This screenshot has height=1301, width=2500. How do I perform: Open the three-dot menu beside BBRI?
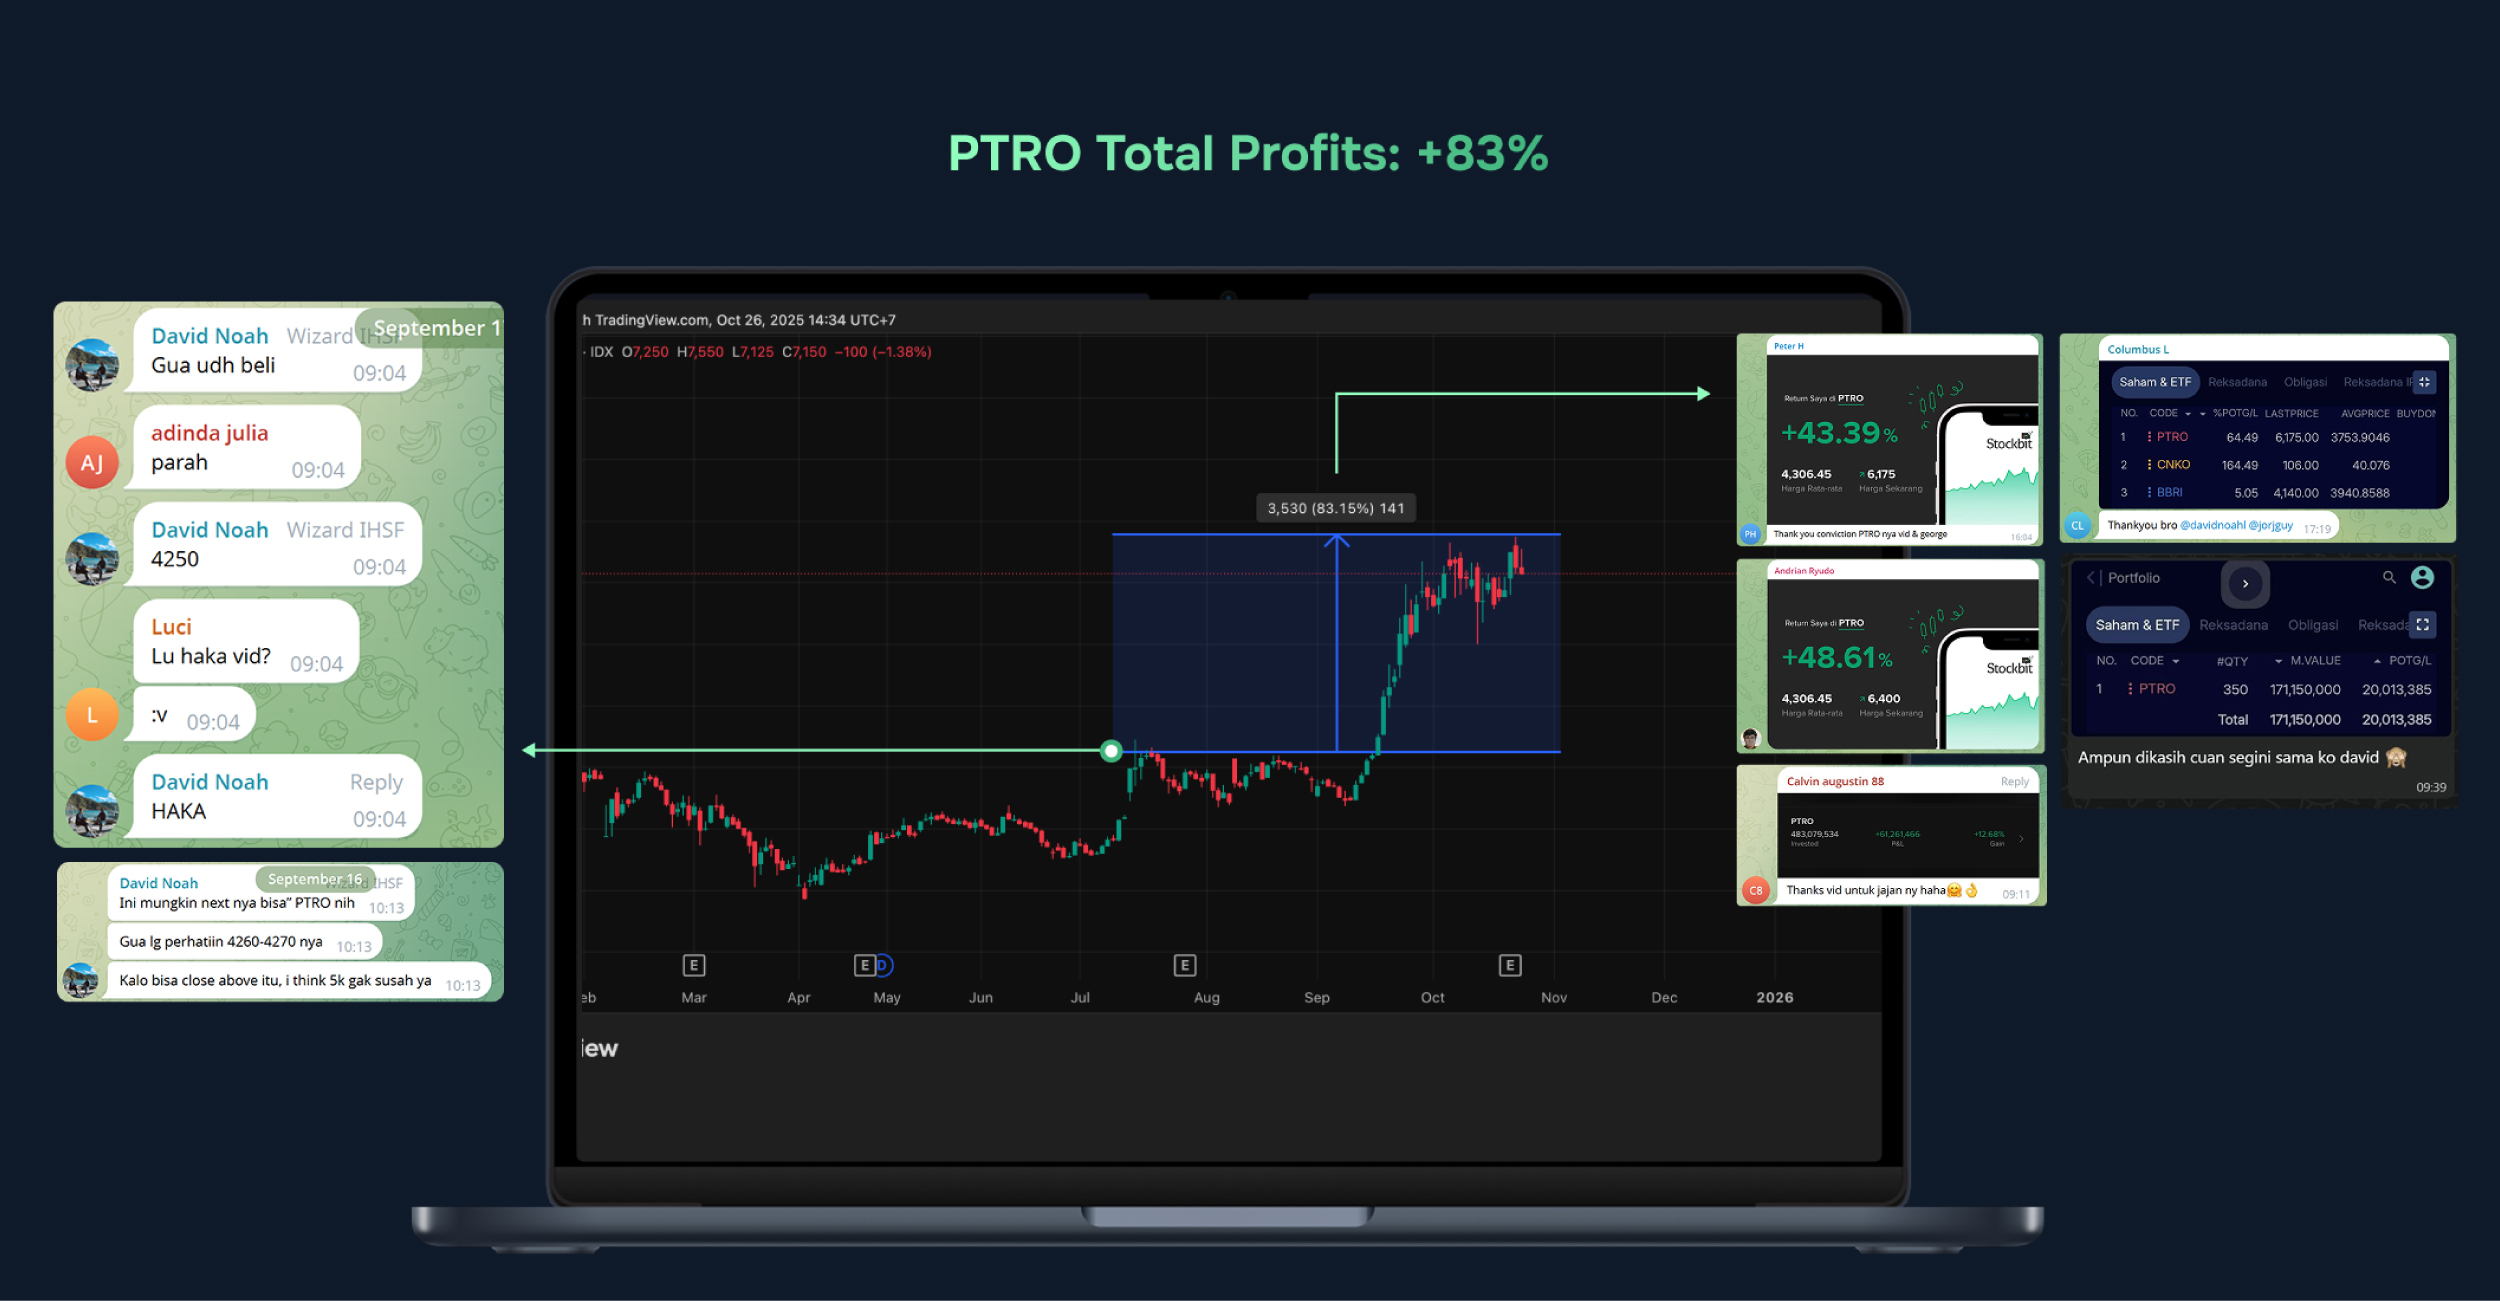pyautogui.click(x=2149, y=493)
